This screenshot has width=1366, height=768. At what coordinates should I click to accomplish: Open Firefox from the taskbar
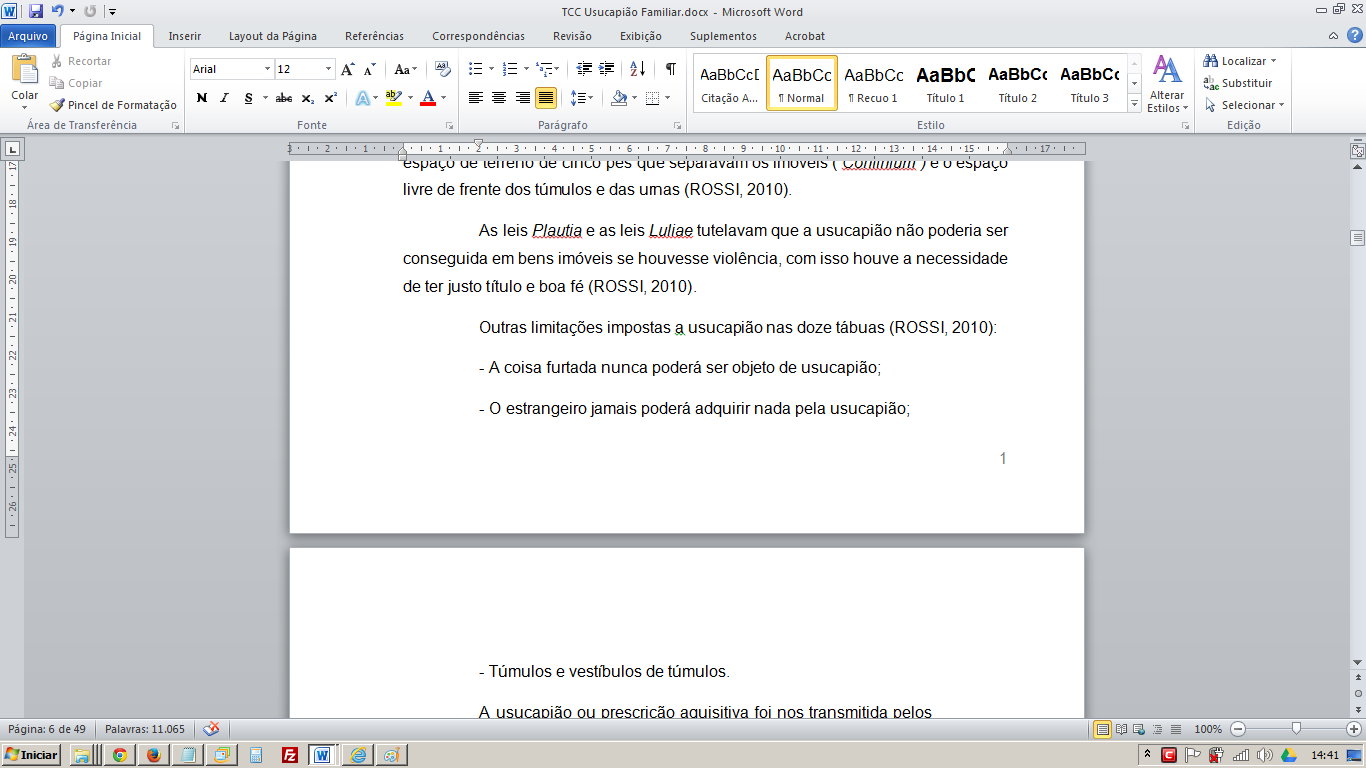pyautogui.click(x=153, y=755)
